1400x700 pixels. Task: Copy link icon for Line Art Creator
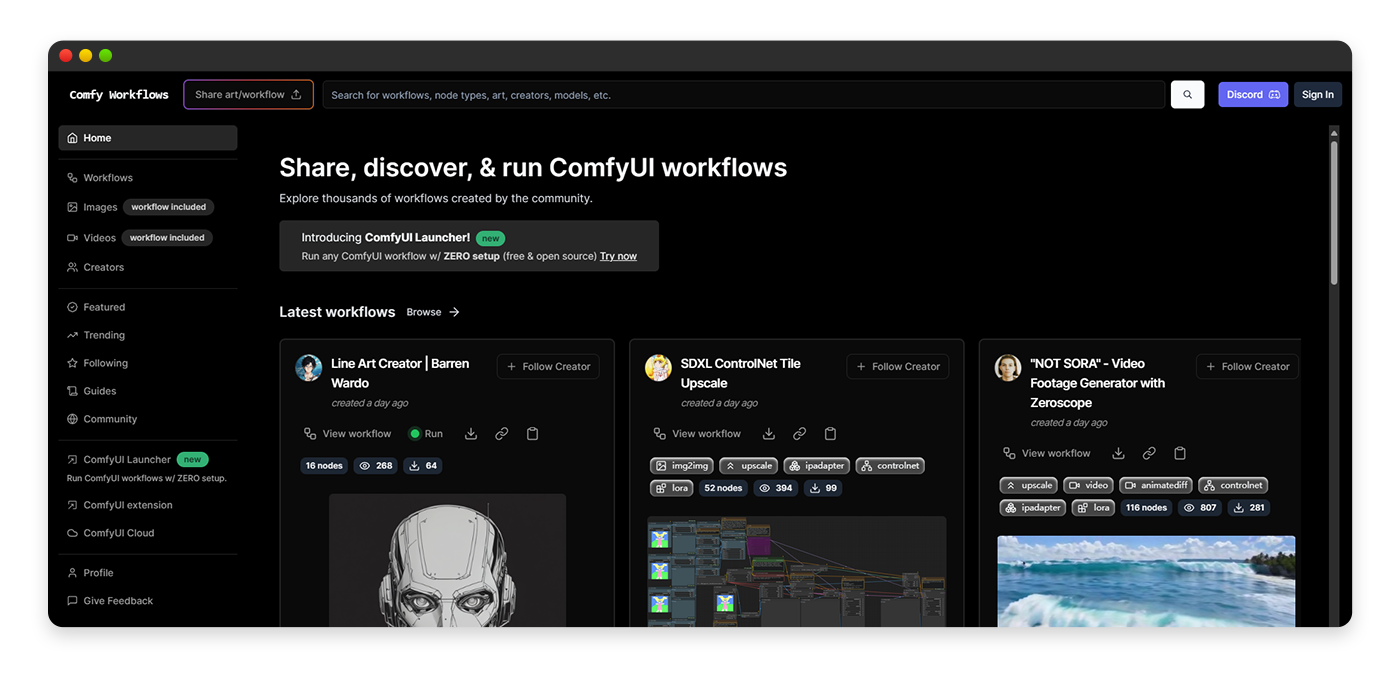click(x=502, y=434)
